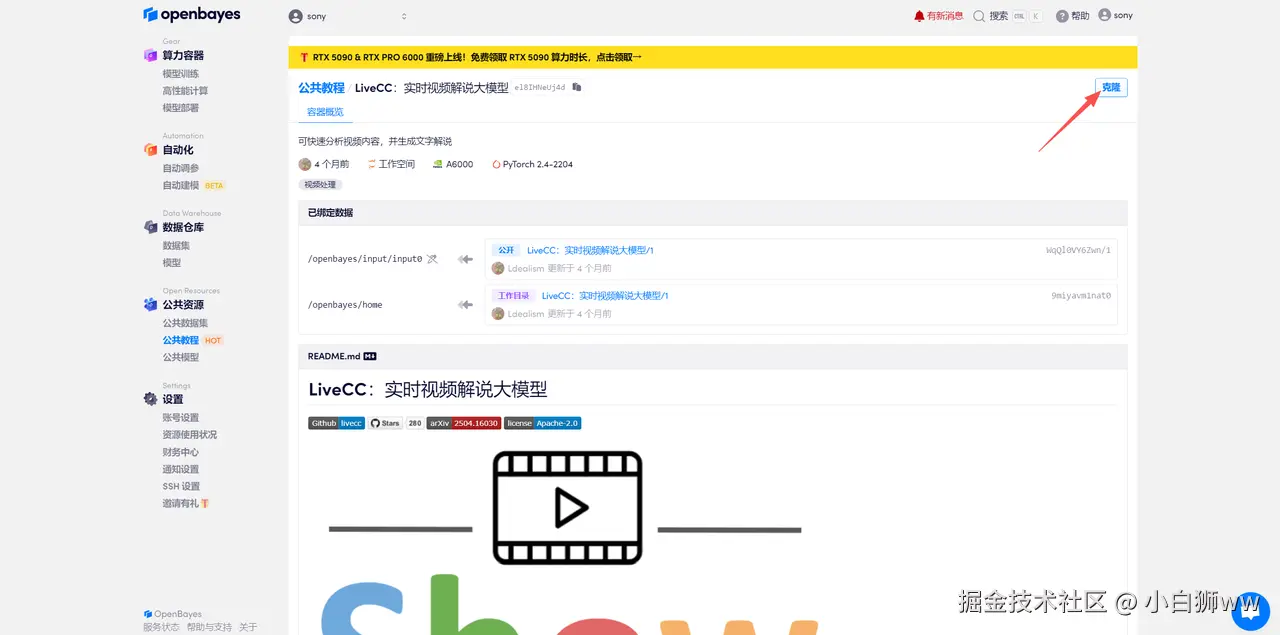Open 公共数据集 in the sidebar
Screen dimensions: 1280x635
coord(186,323)
